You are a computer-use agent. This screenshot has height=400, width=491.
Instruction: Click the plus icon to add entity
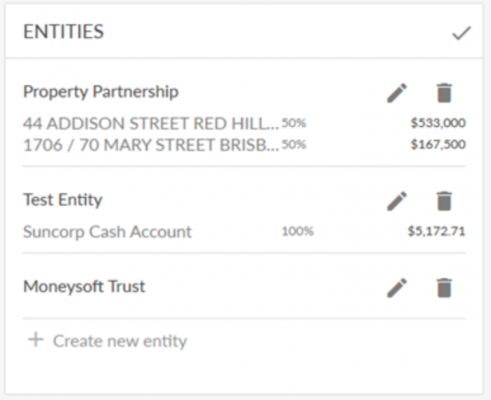click(36, 340)
